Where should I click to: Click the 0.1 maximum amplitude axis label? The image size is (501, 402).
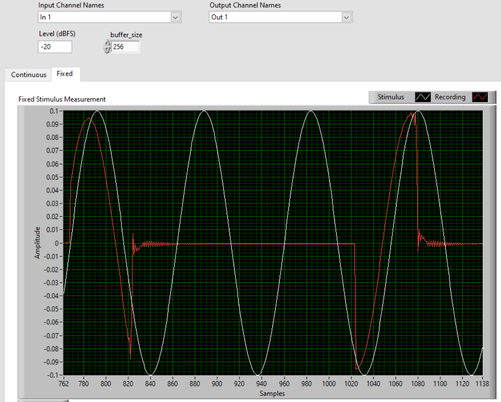click(x=54, y=111)
